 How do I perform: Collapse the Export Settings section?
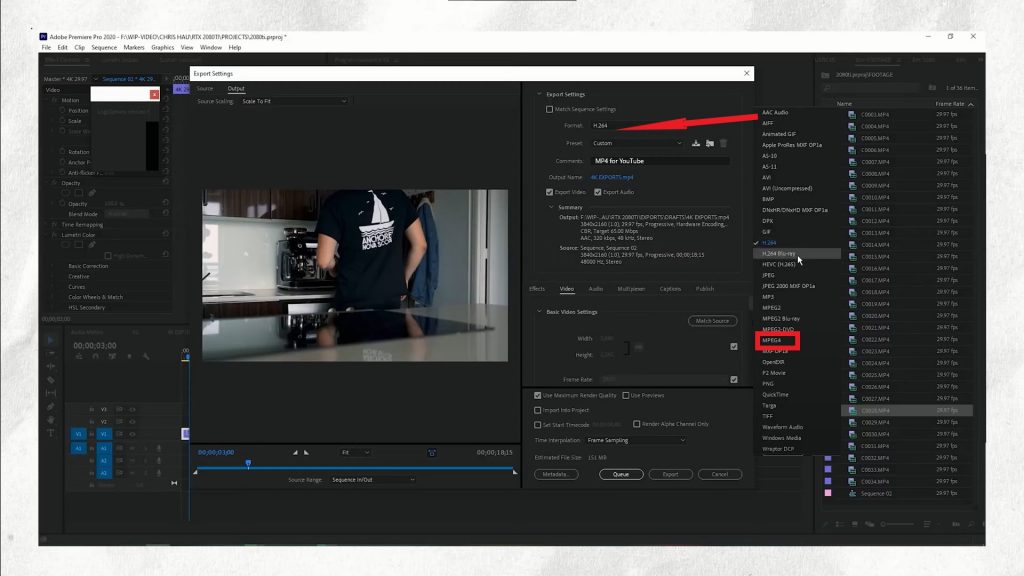[x=539, y=94]
